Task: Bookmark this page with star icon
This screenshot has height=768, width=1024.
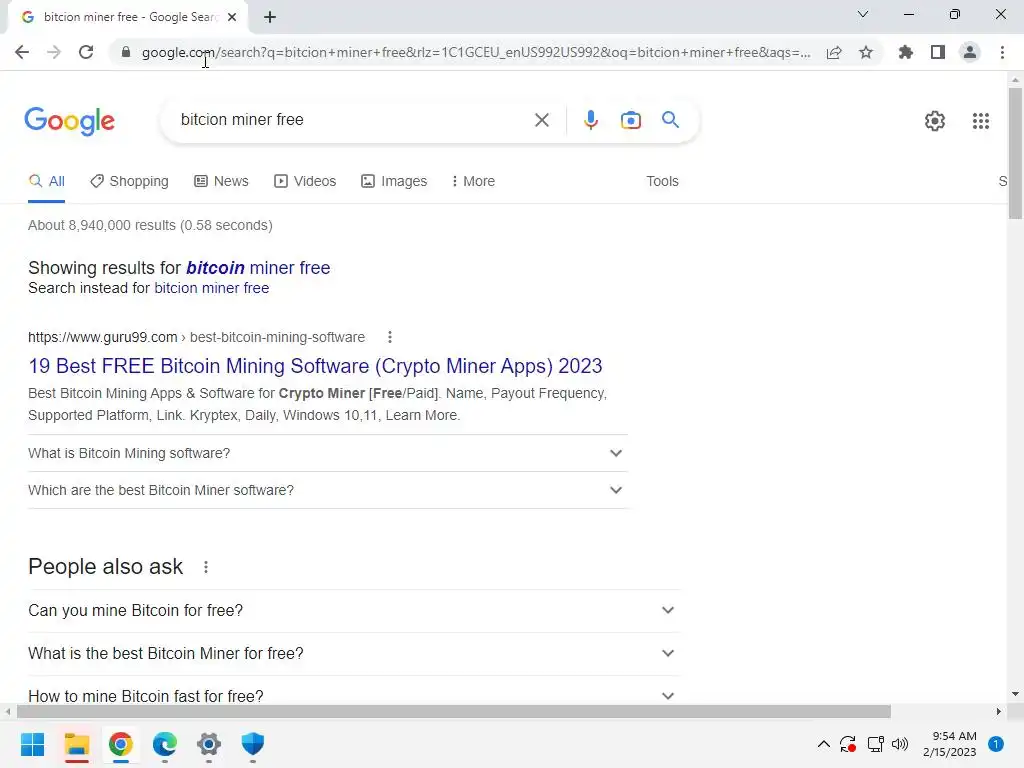Action: 865,52
